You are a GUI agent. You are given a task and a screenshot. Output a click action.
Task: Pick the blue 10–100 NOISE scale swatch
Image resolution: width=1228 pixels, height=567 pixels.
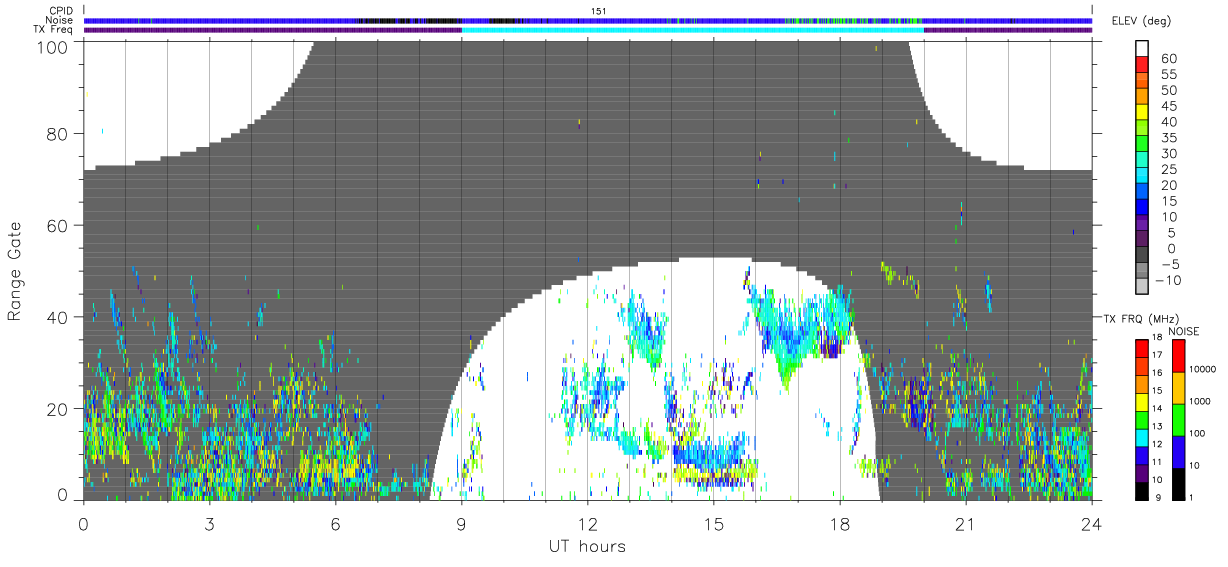(x=1178, y=452)
